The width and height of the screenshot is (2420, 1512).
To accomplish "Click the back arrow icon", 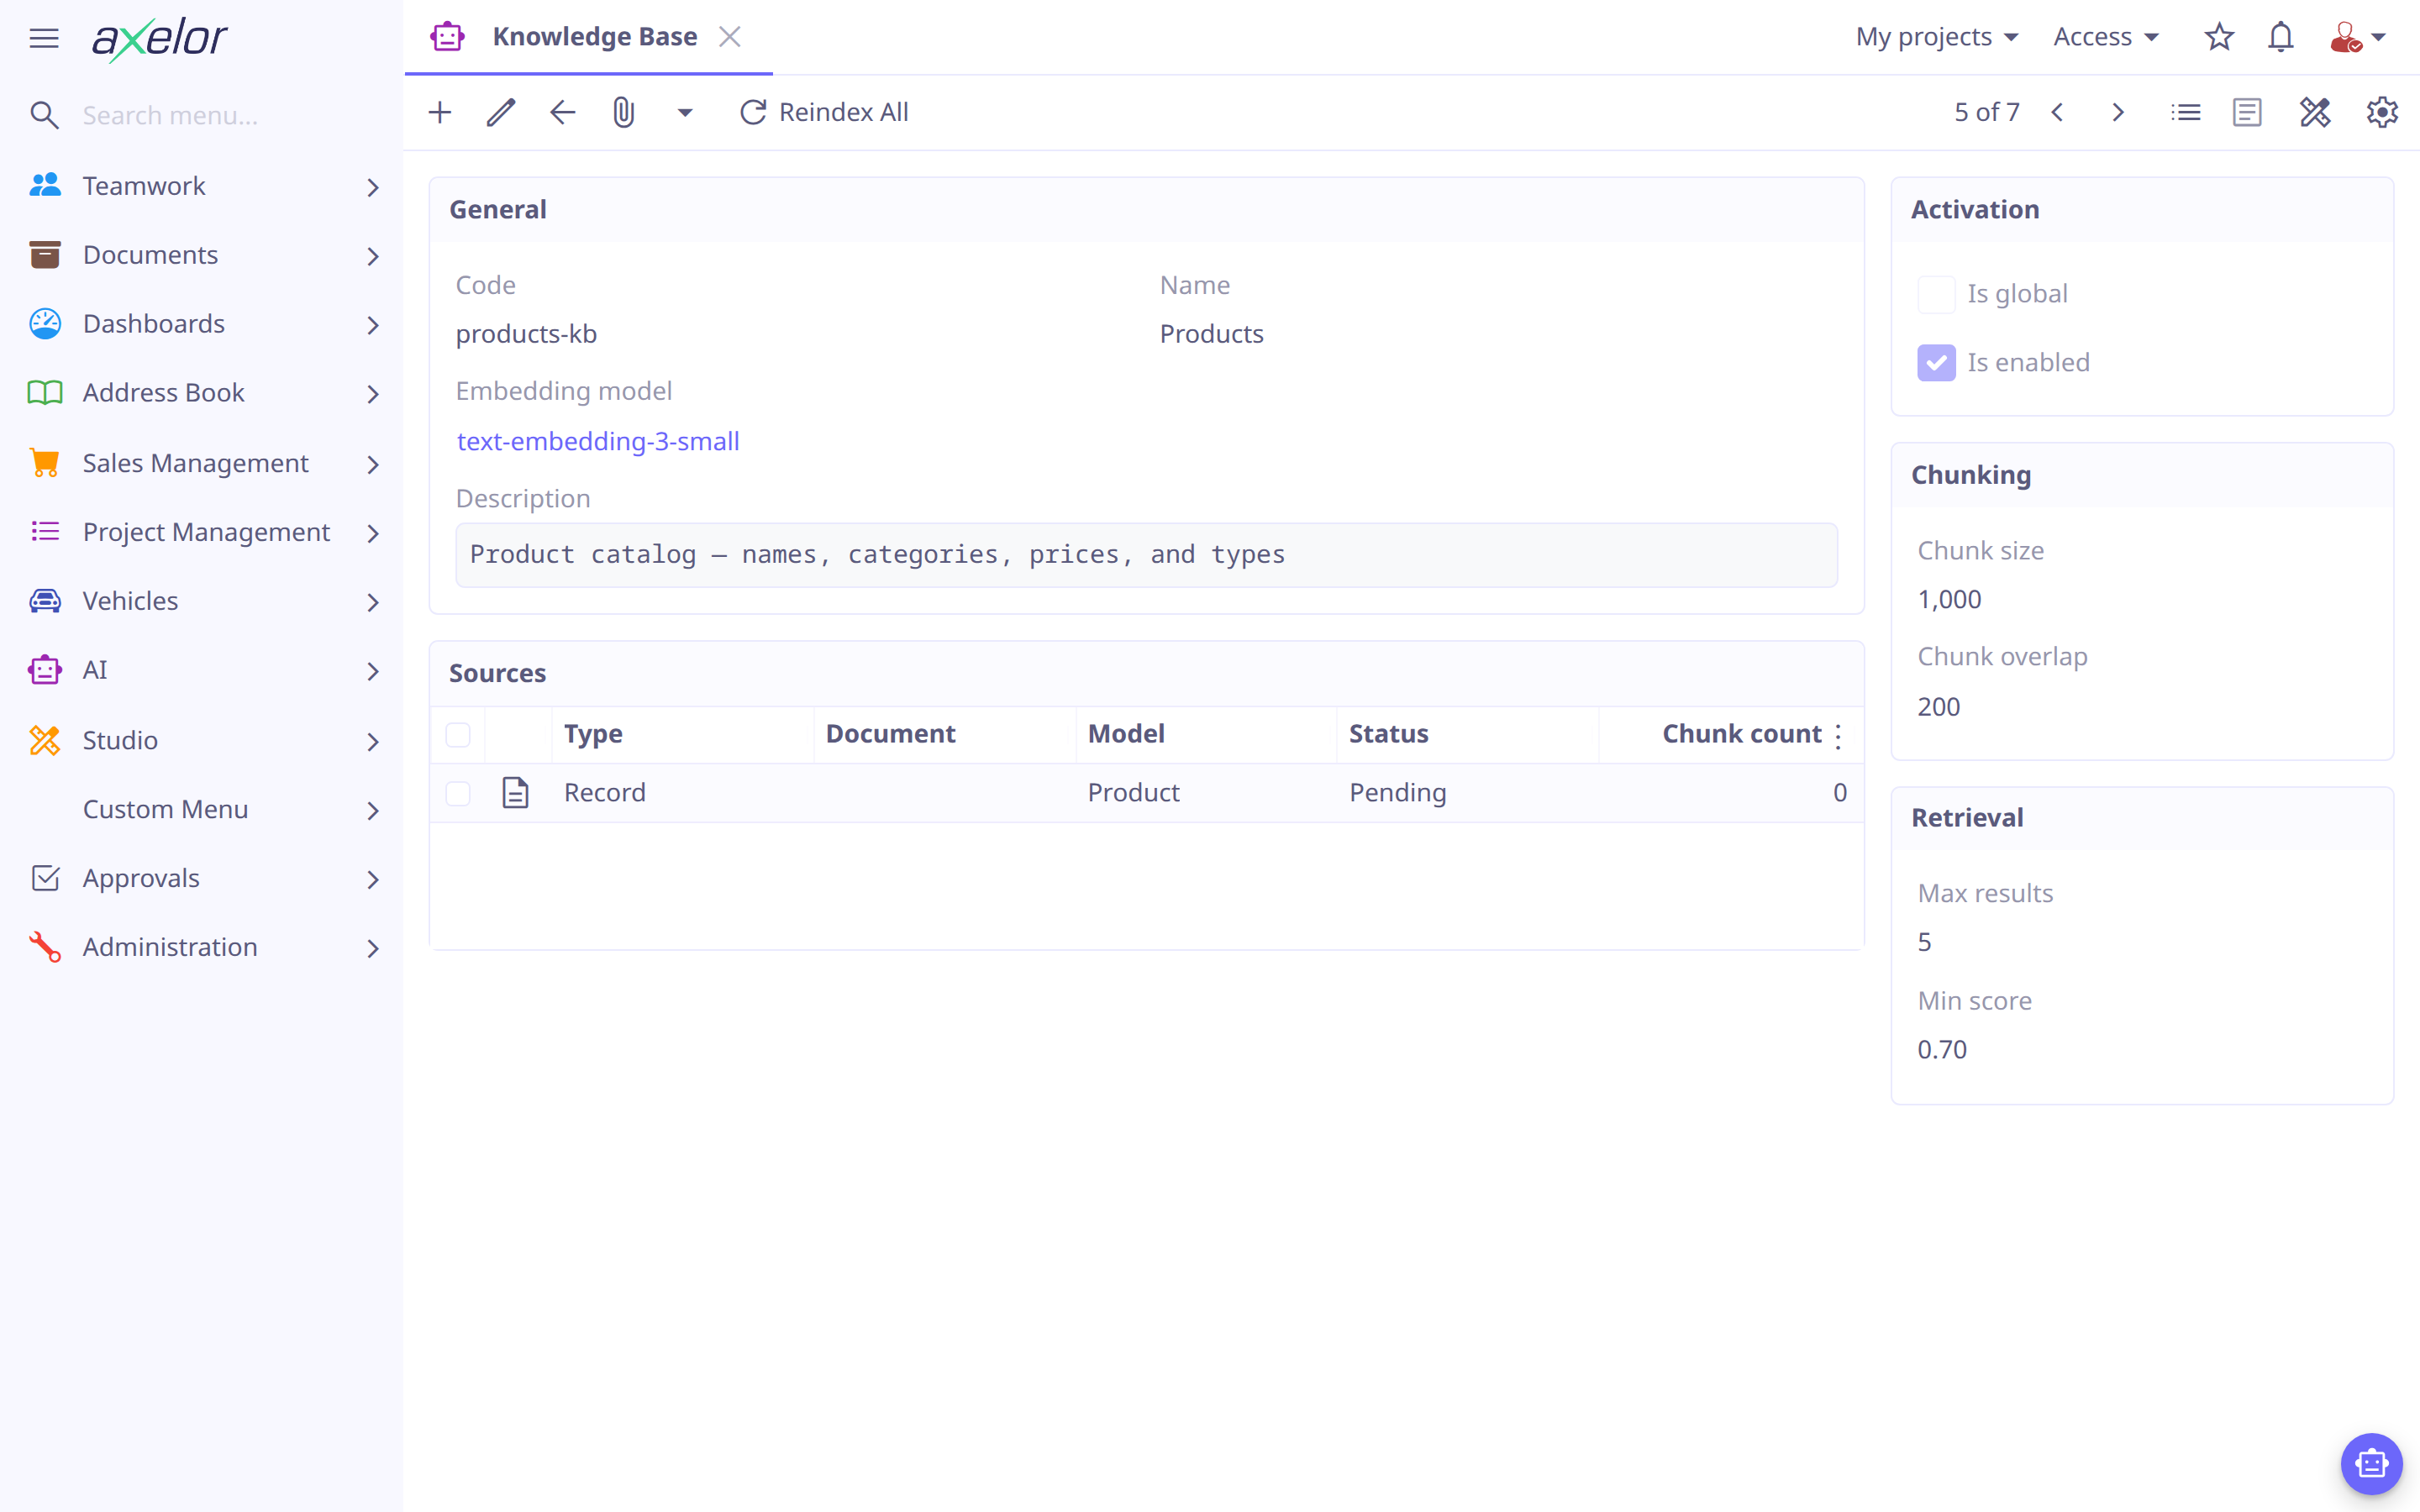I will pos(563,112).
